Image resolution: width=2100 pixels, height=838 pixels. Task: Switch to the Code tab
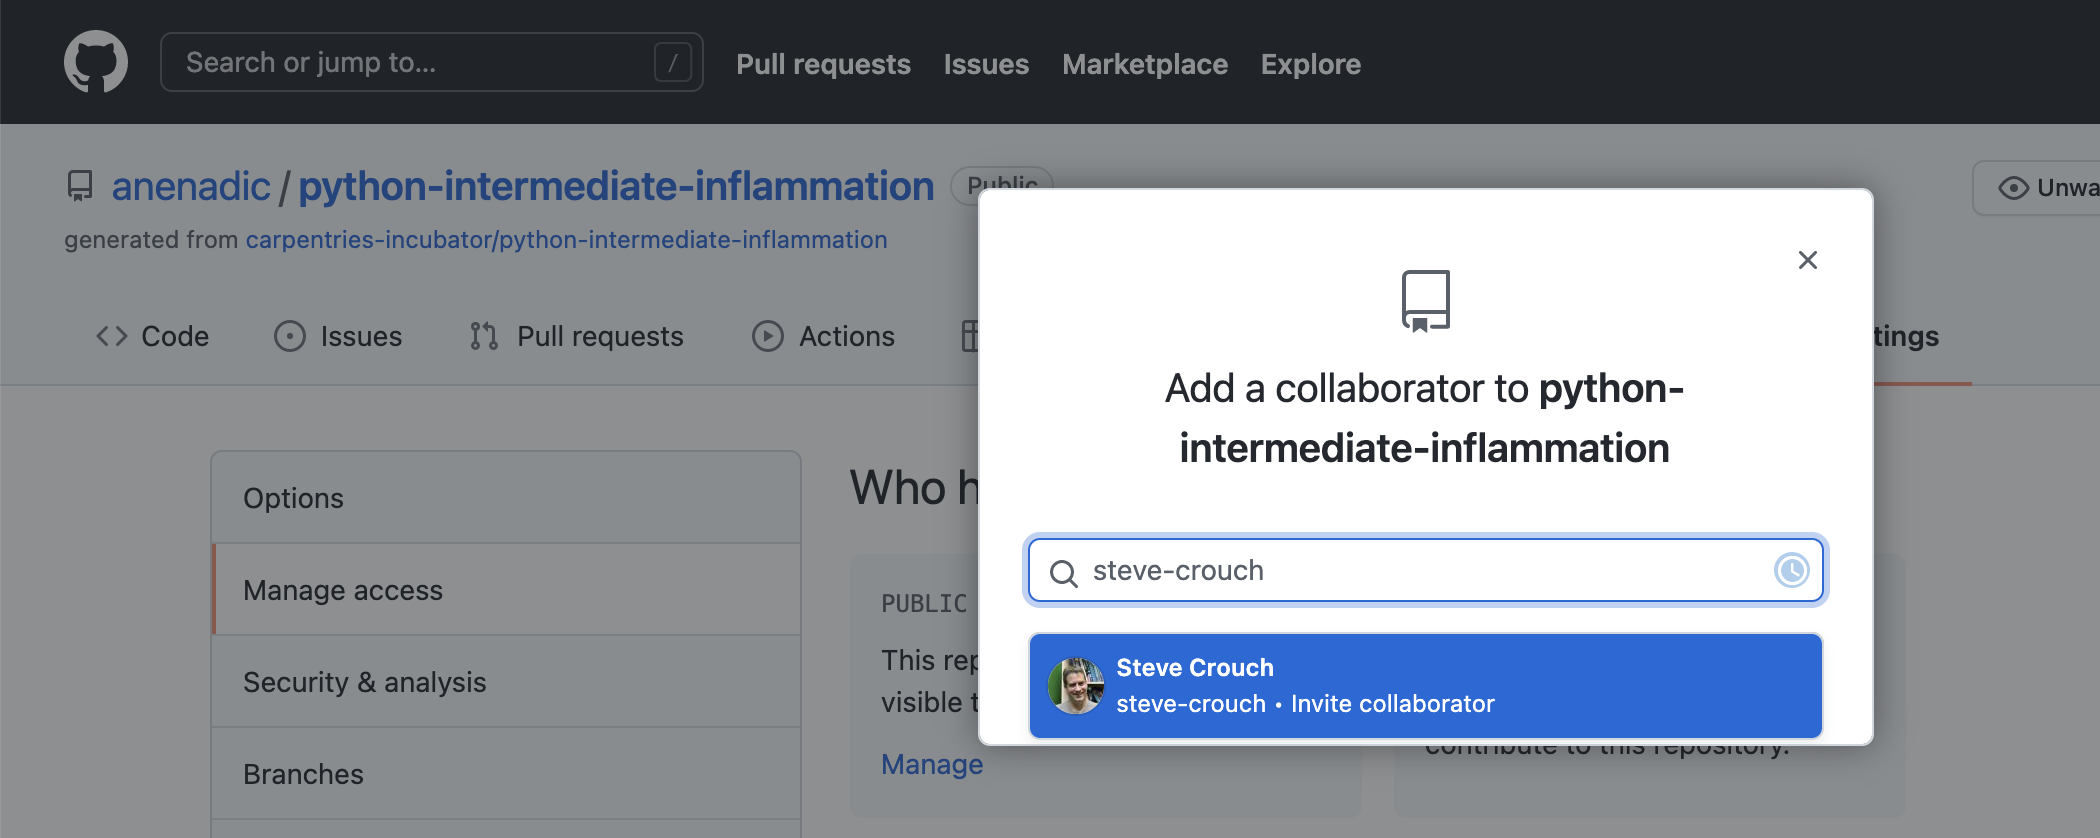(153, 336)
